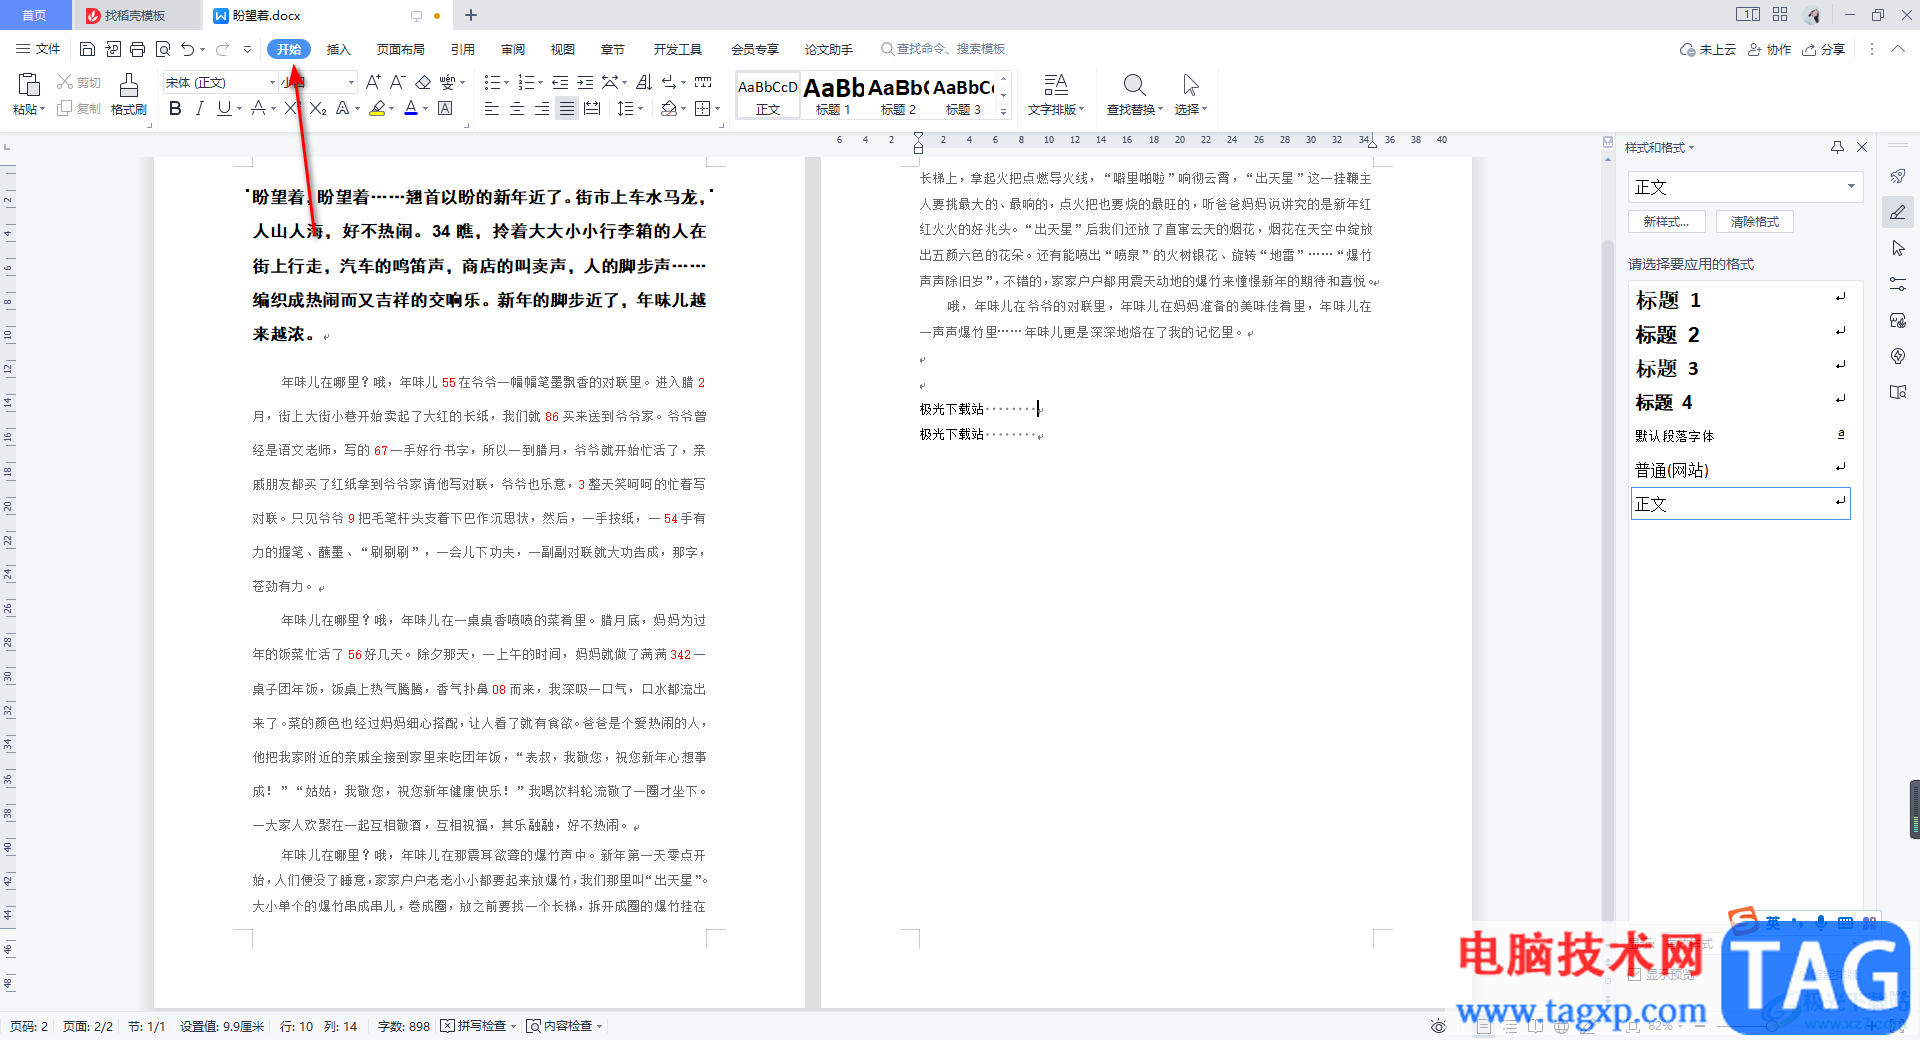This screenshot has width=1920, height=1040.
Task: Click the 分享 (Share) button
Action: pyautogui.click(x=1824, y=49)
